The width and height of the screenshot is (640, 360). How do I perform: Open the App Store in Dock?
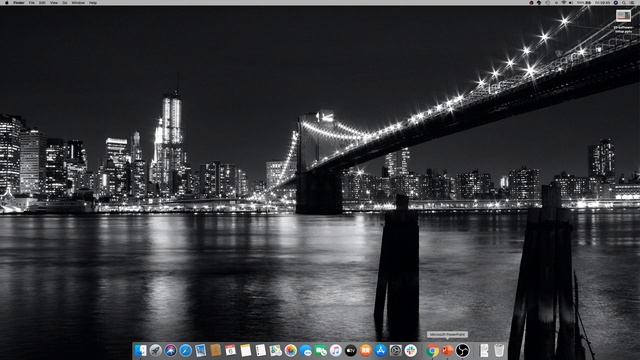(380, 350)
